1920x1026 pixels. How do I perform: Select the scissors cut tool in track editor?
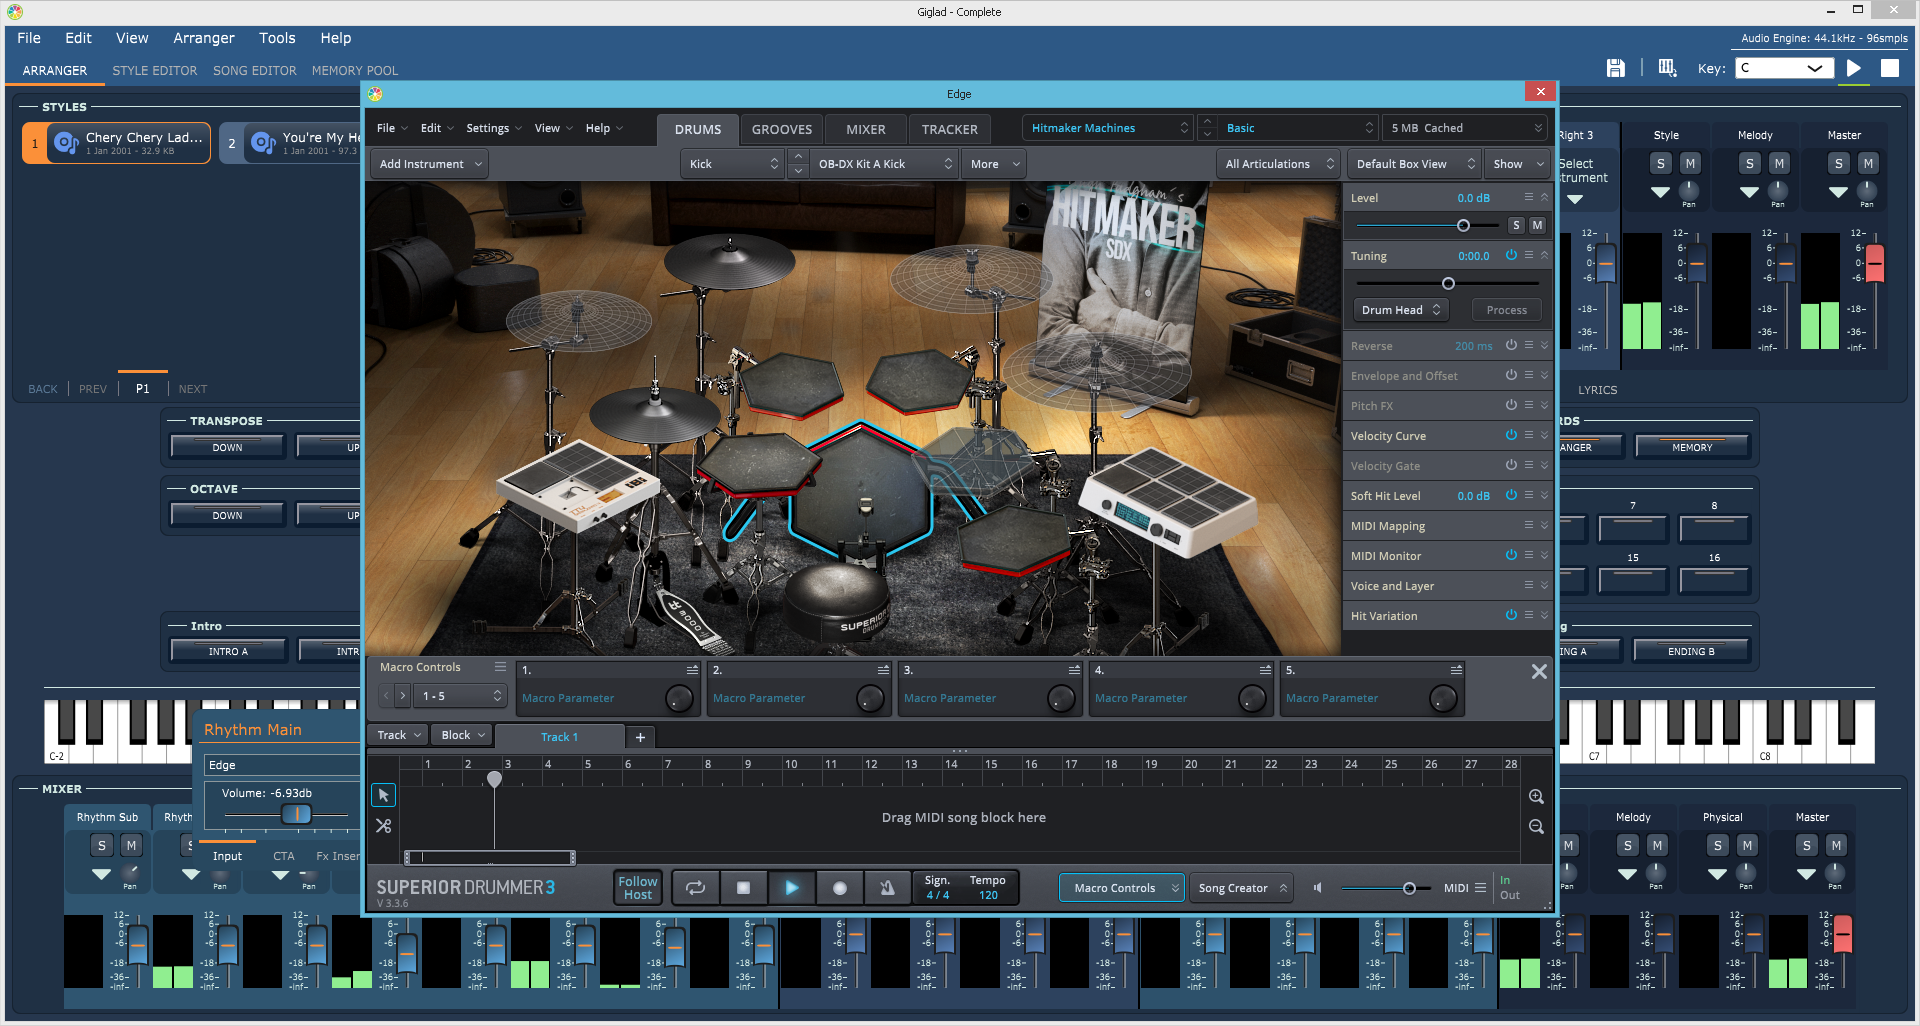[x=383, y=826]
